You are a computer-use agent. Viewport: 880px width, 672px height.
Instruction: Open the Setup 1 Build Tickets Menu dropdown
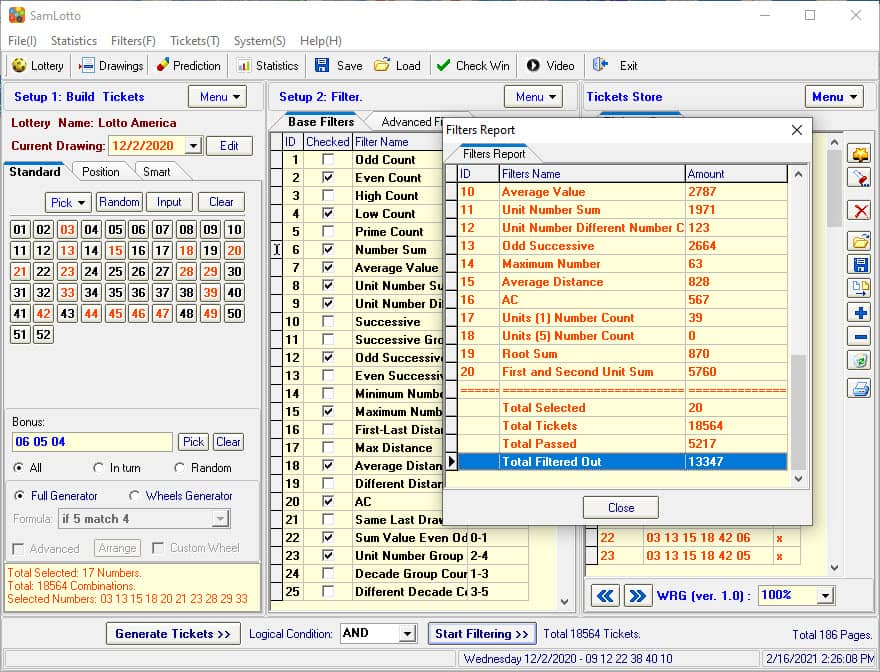(x=218, y=97)
